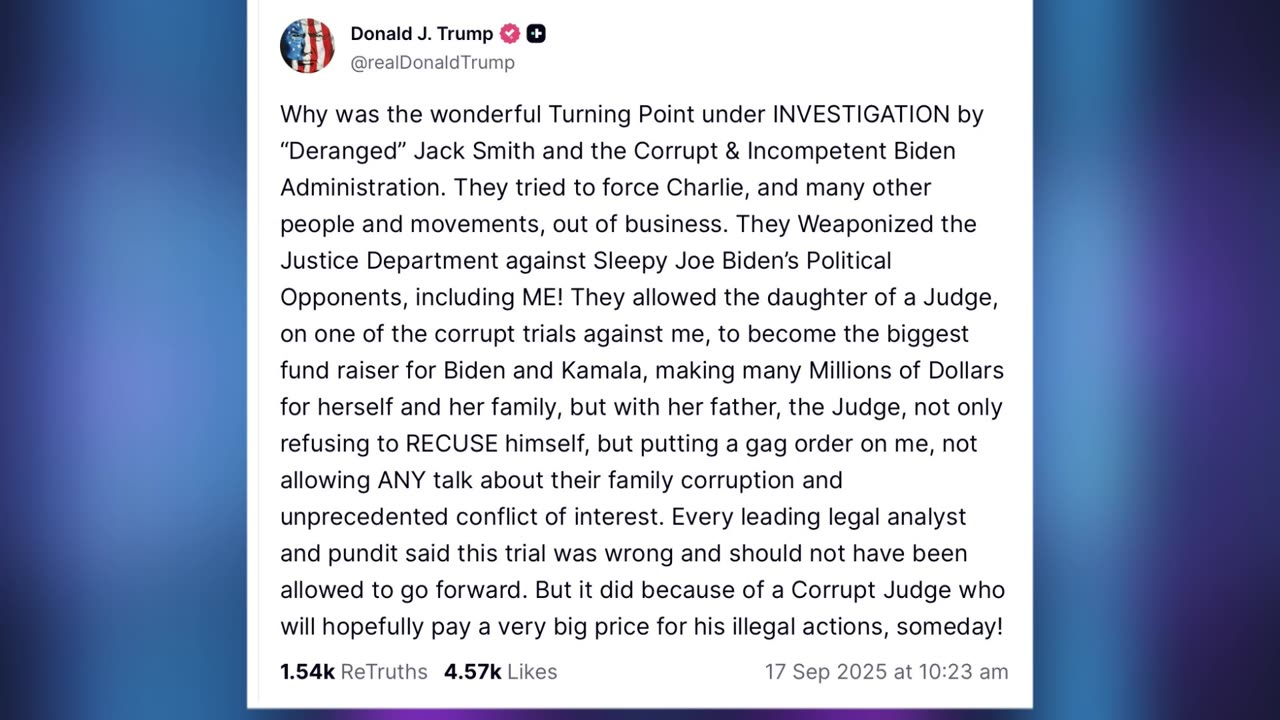Open the 17 Sep 2025 timestamp
This screenshot has width=1280, height=720.
(x=887, y=672)
